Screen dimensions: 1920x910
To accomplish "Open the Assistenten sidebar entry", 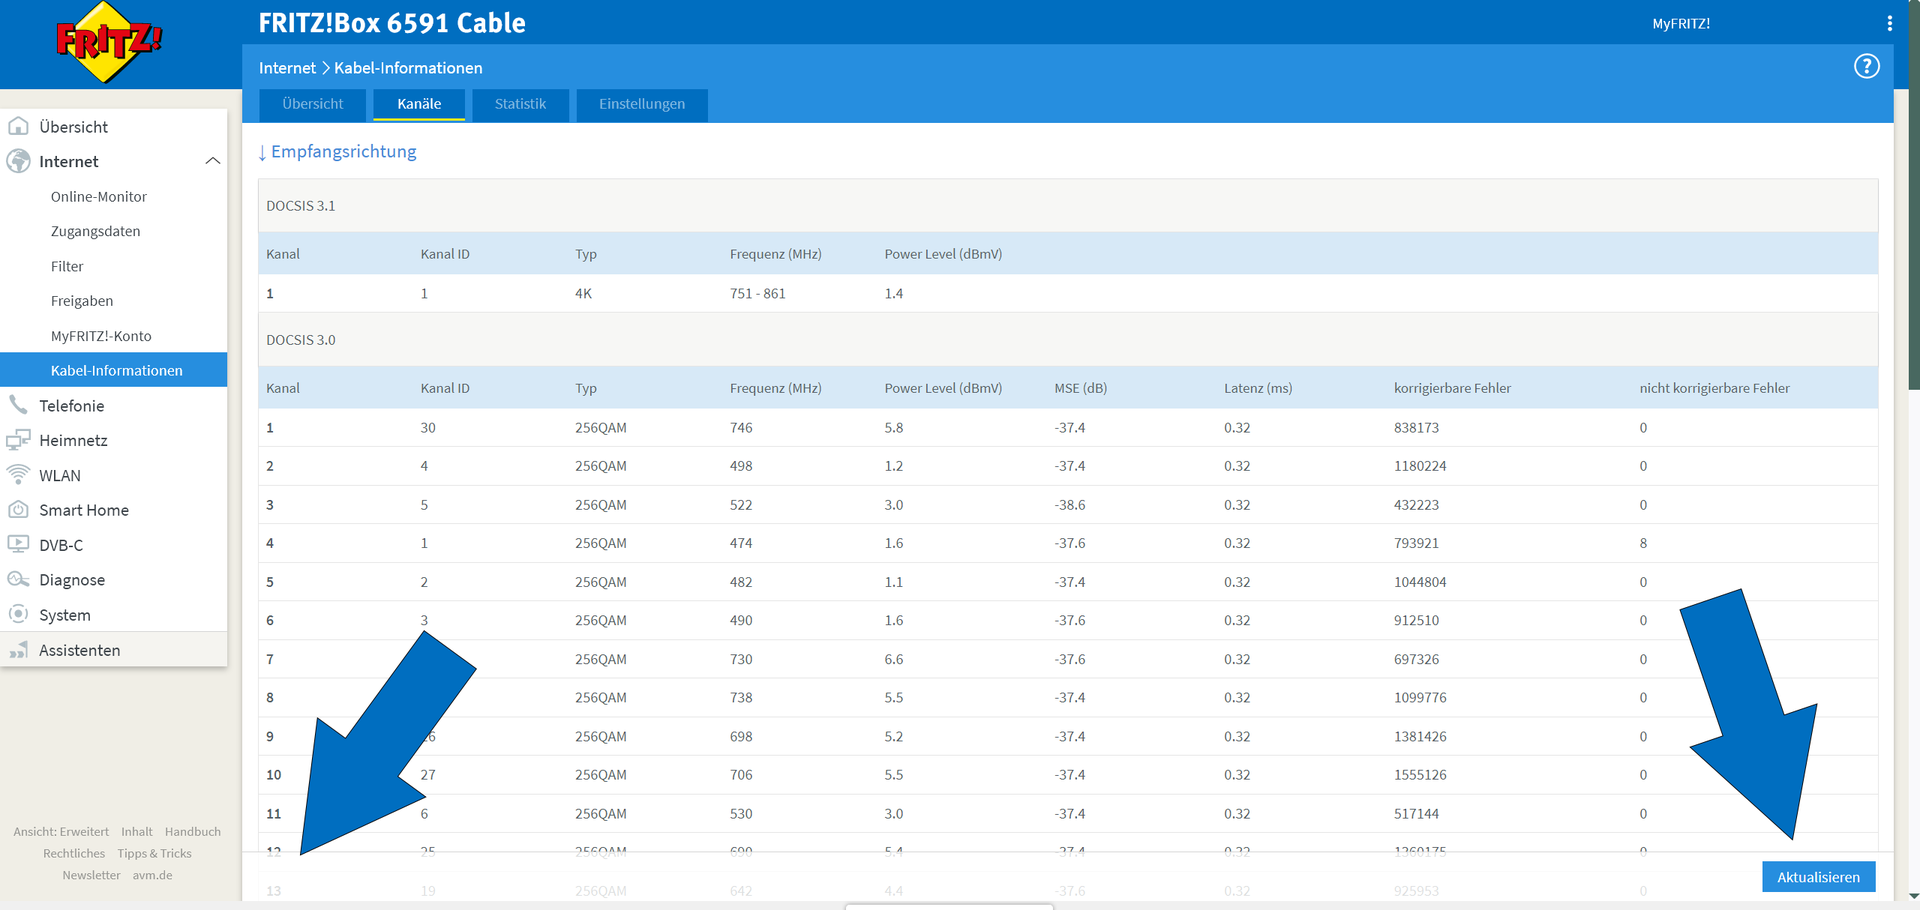I will tap(79, 650).
